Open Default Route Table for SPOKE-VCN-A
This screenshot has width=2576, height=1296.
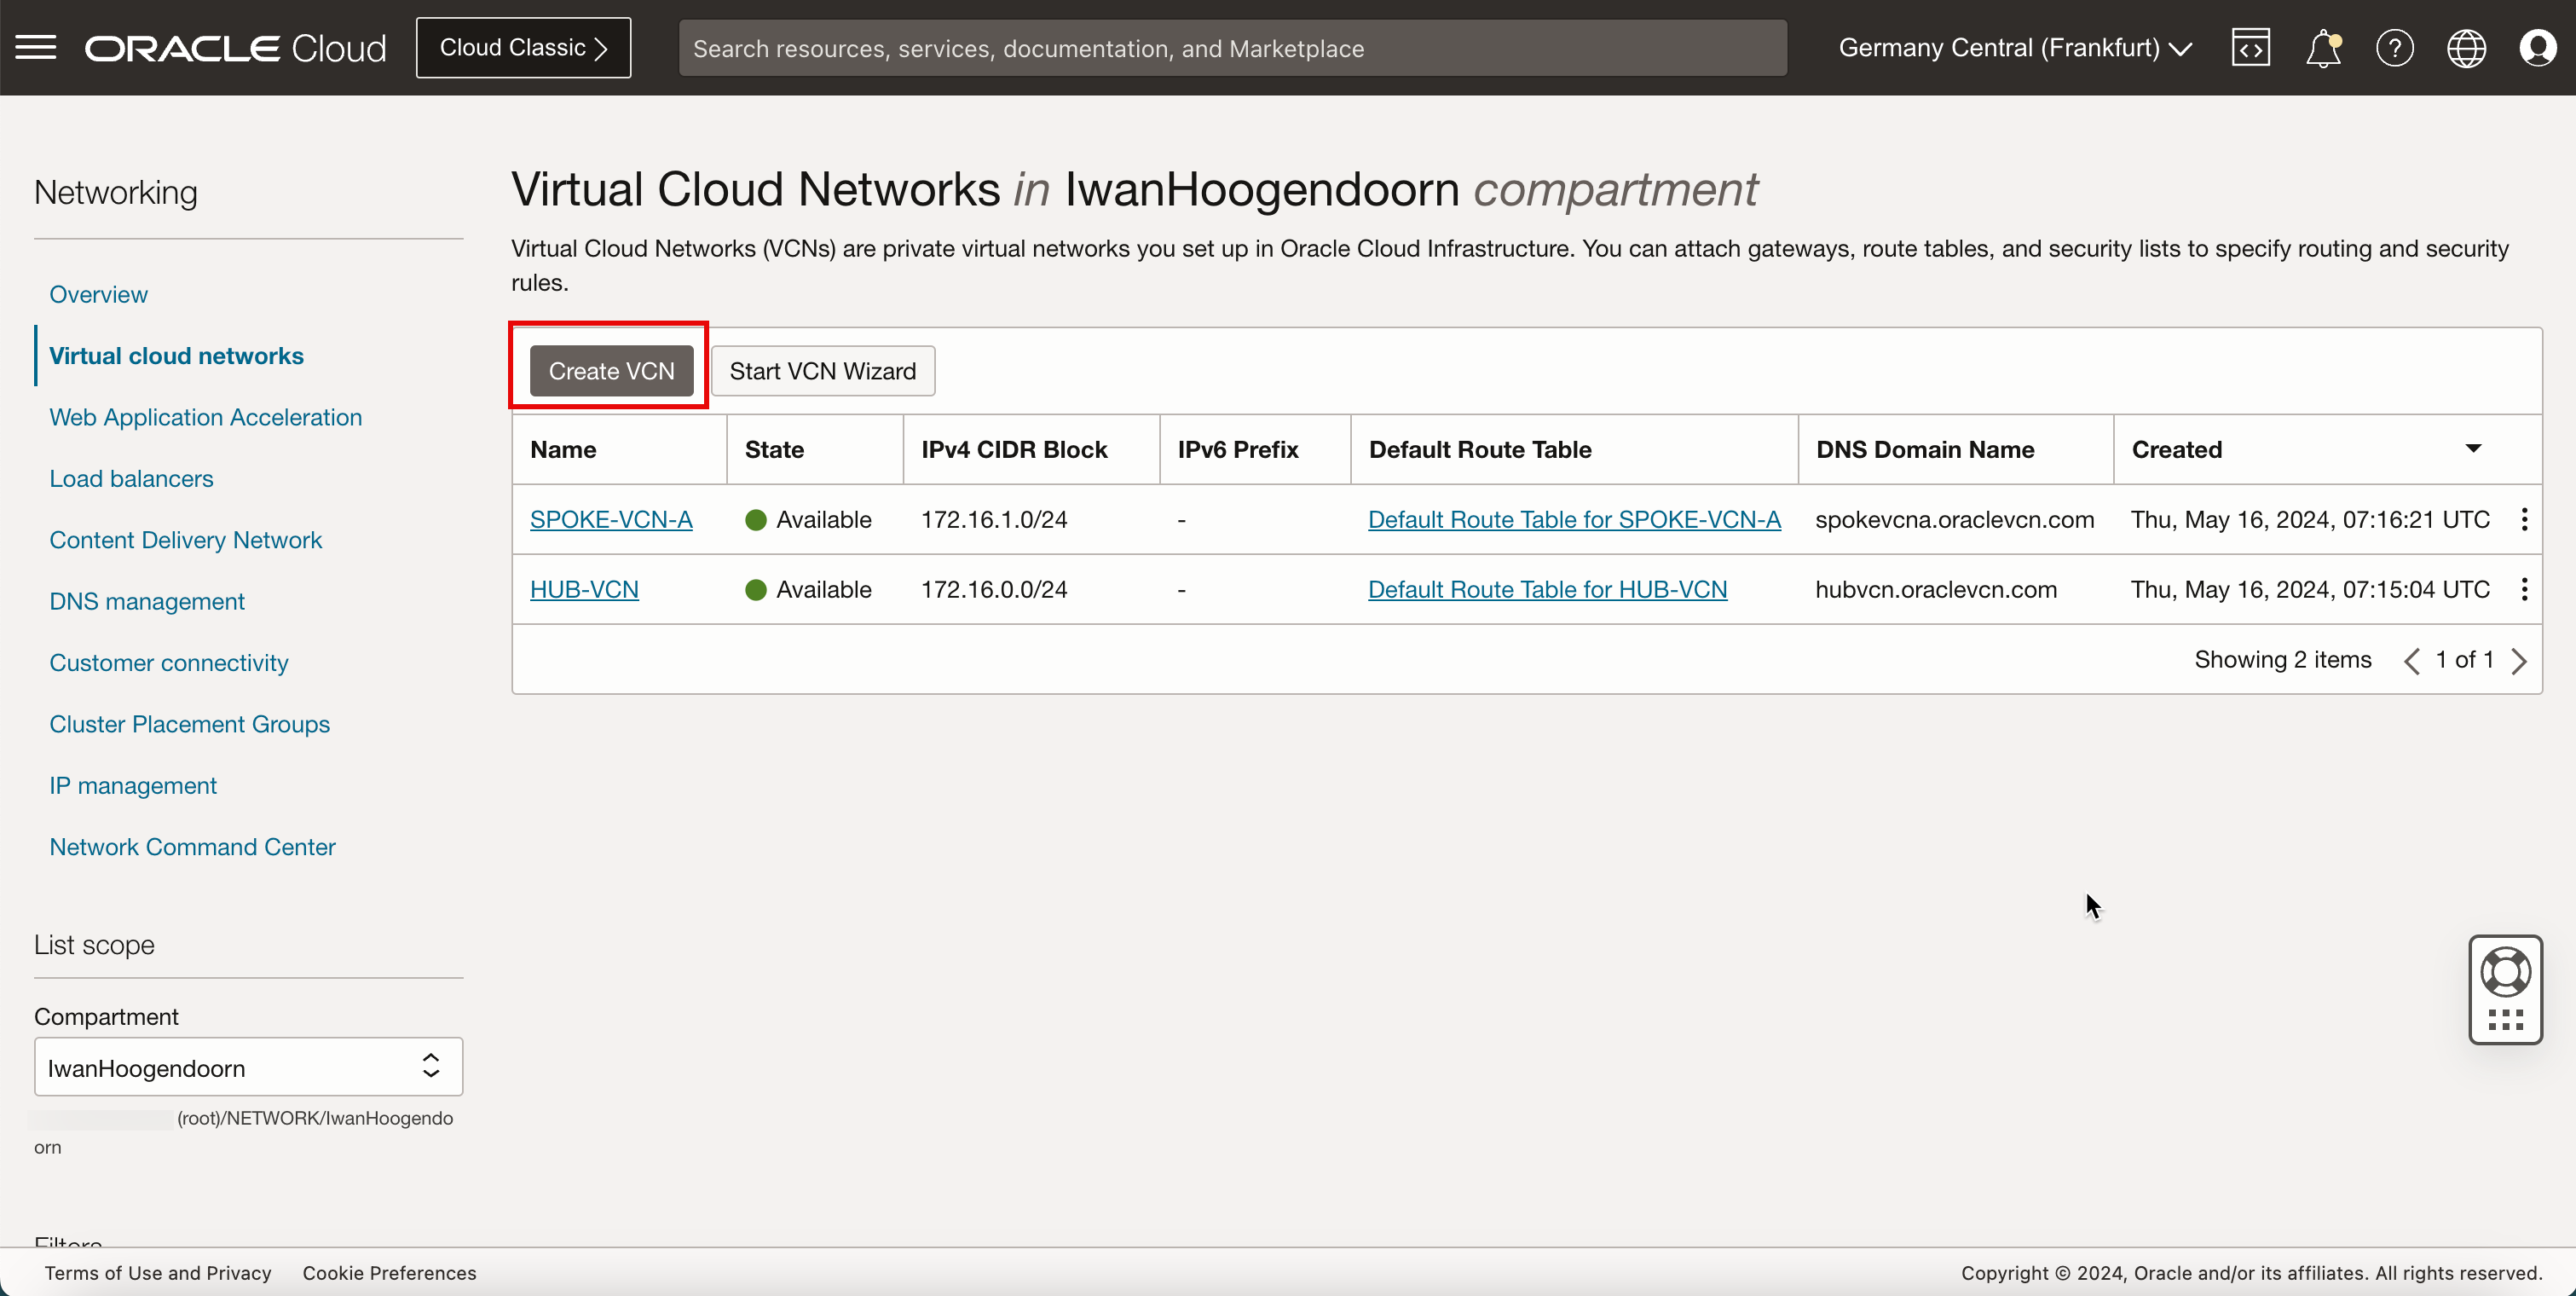click(1574, 519)
